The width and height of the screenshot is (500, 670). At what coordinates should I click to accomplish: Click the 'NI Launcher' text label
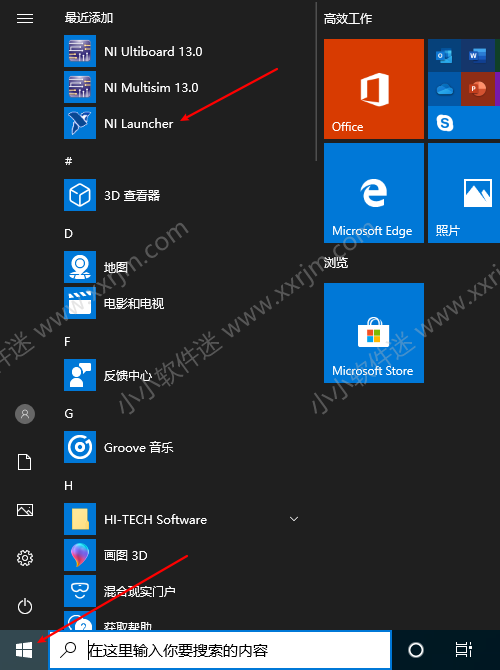138,123
